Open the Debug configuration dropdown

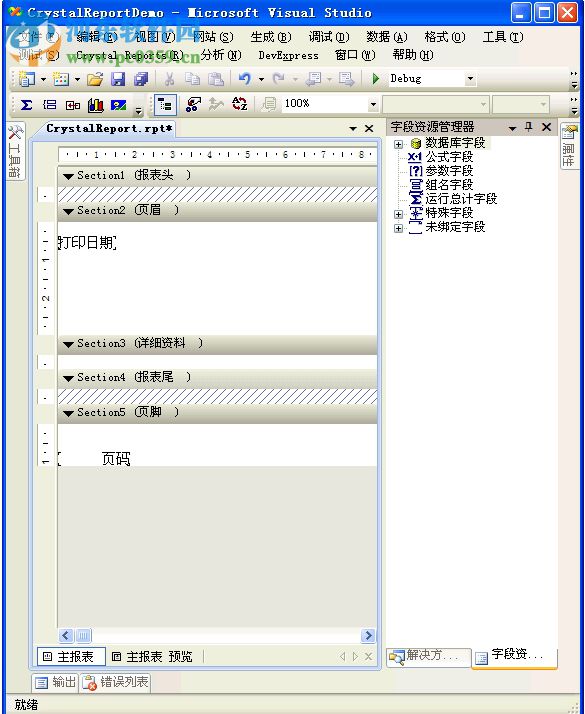coord(470,79)
